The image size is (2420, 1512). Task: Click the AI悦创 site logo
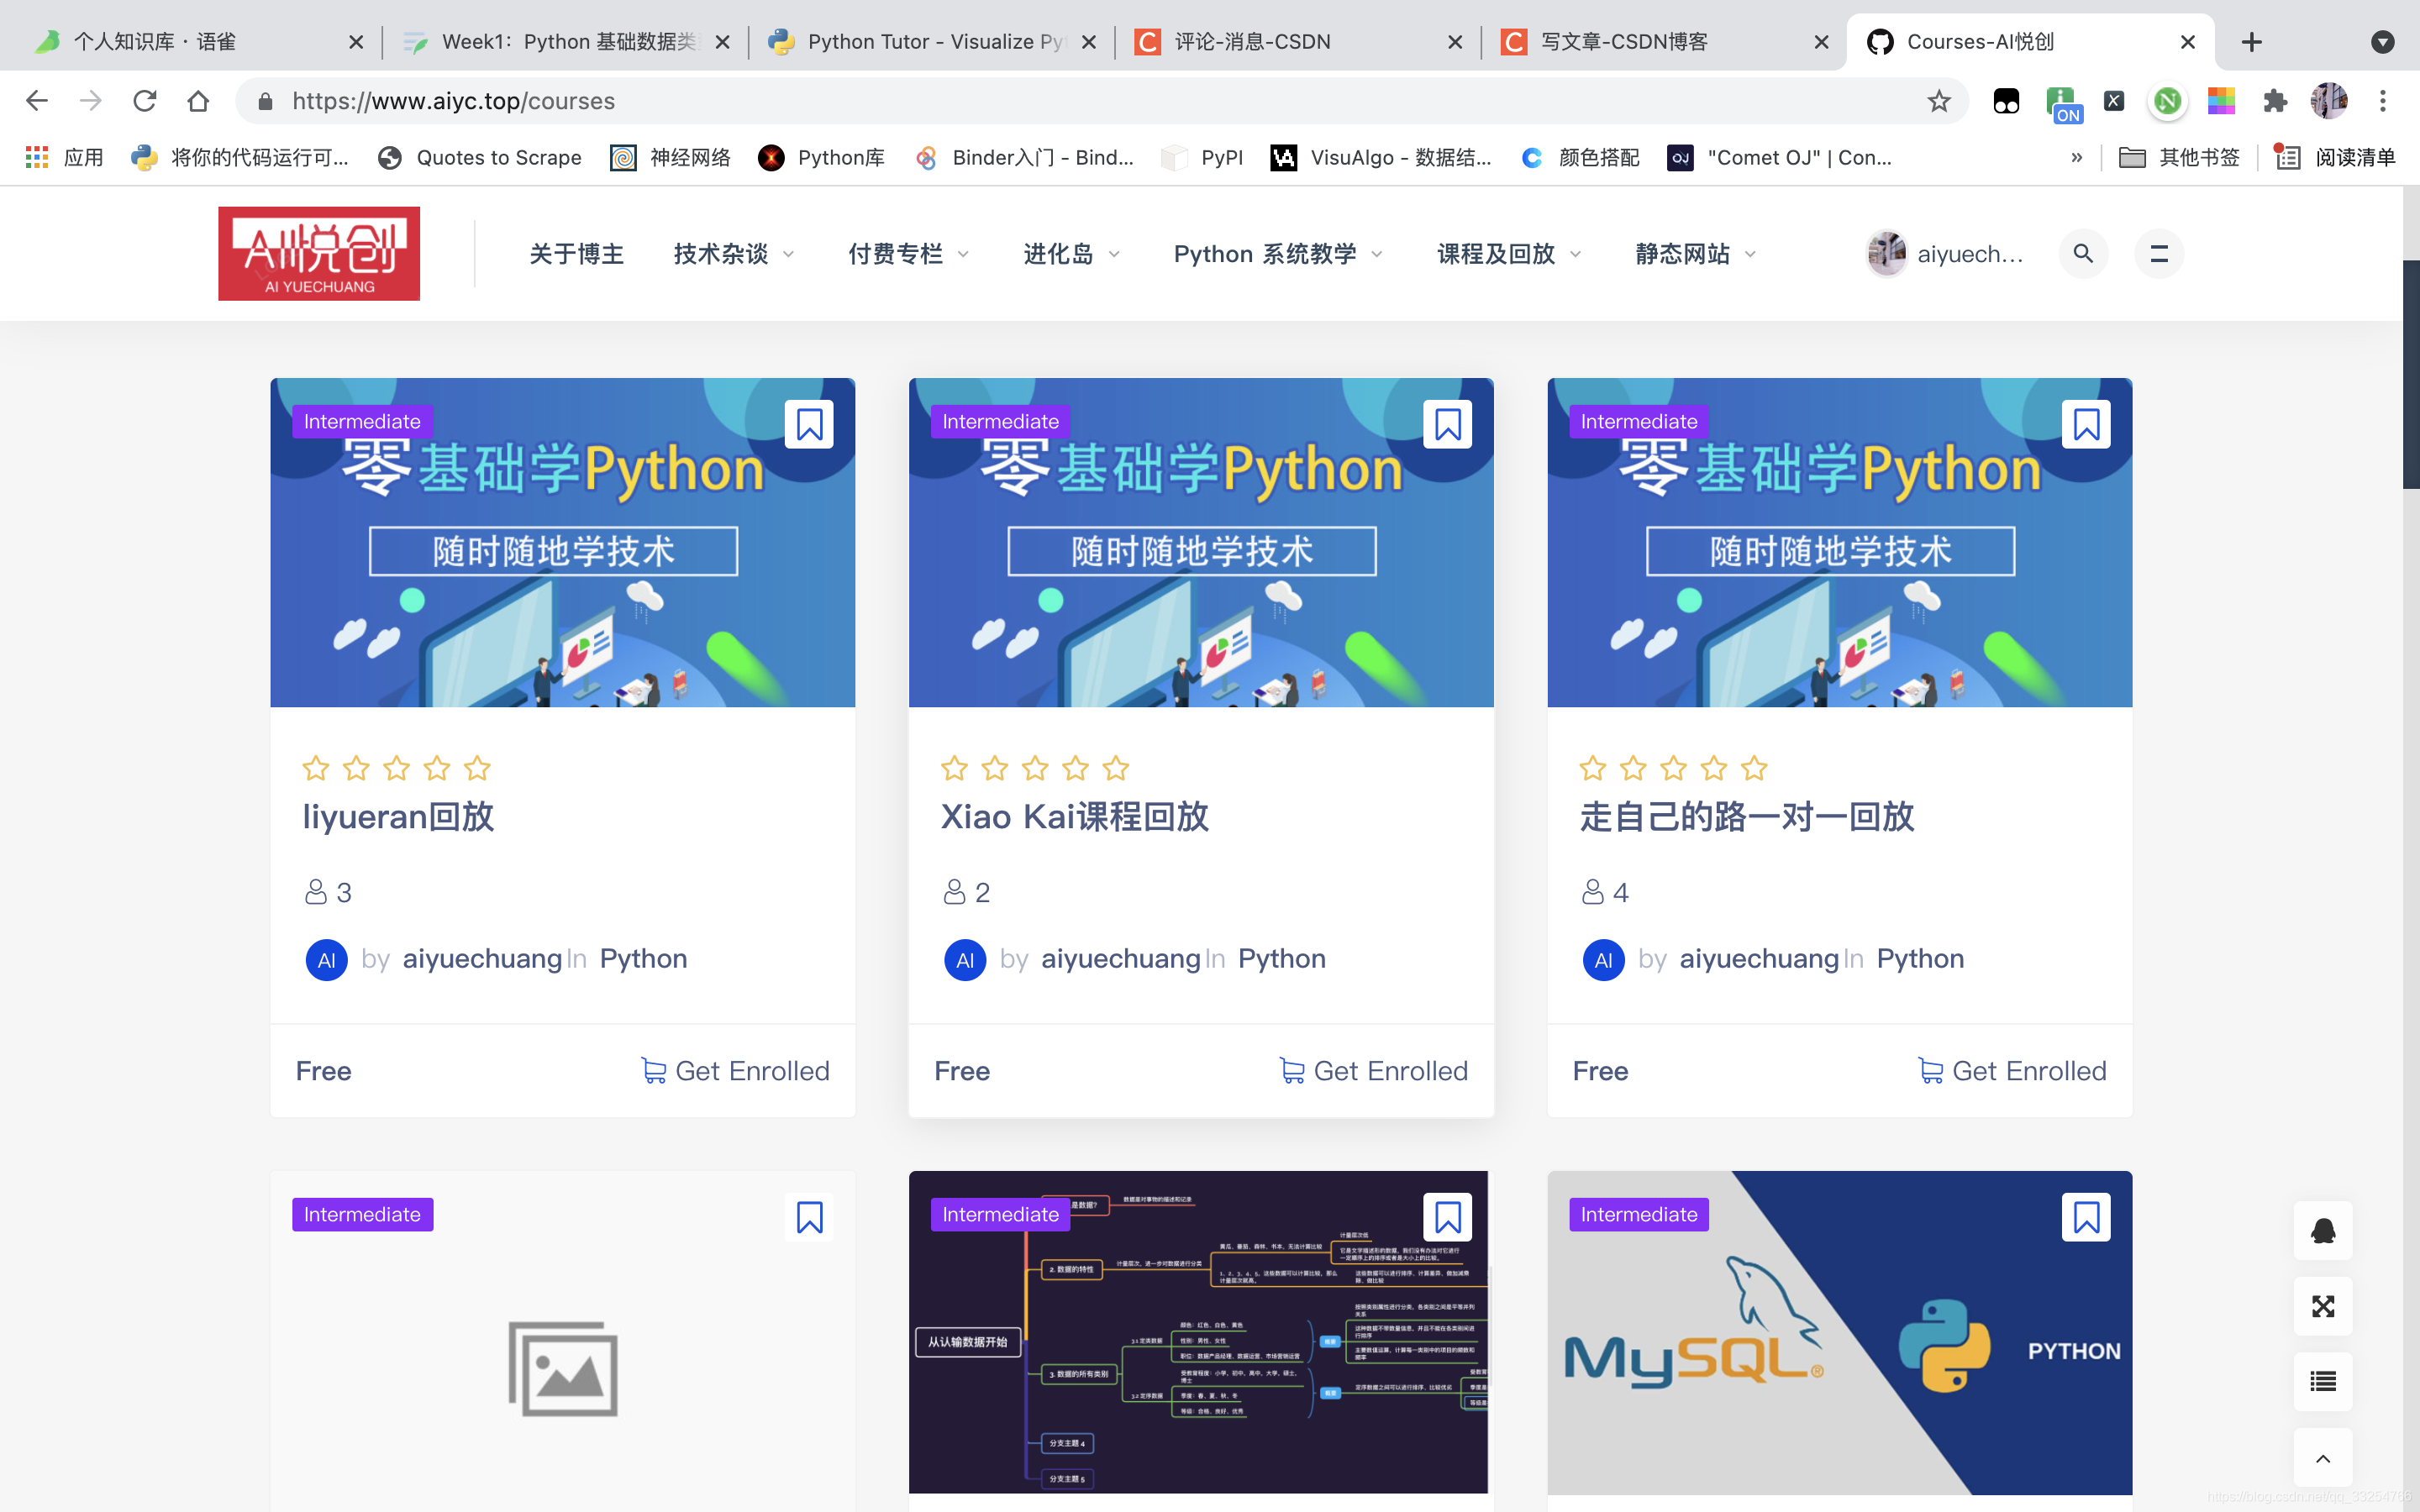[x=319, y=253]
